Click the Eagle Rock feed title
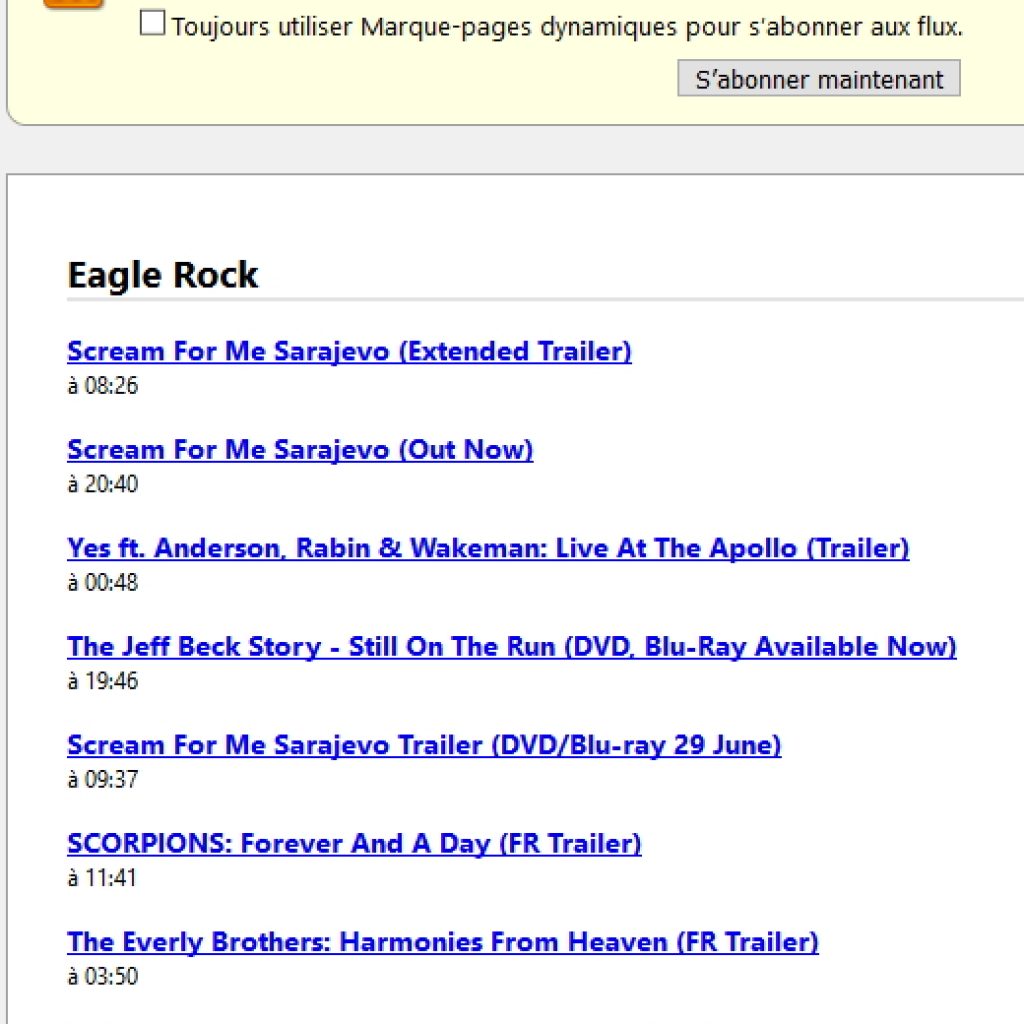This screenshot has height=1024, width=1024. coord(163,275)
